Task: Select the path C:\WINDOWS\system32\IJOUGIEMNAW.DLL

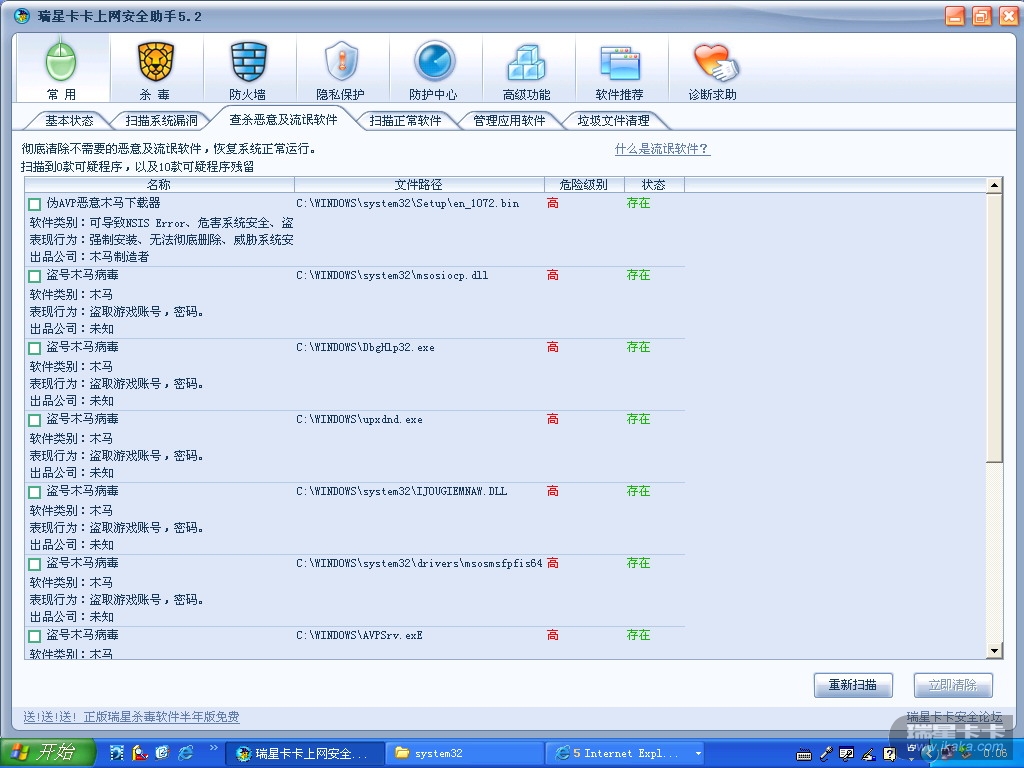Action: [402, 491]
